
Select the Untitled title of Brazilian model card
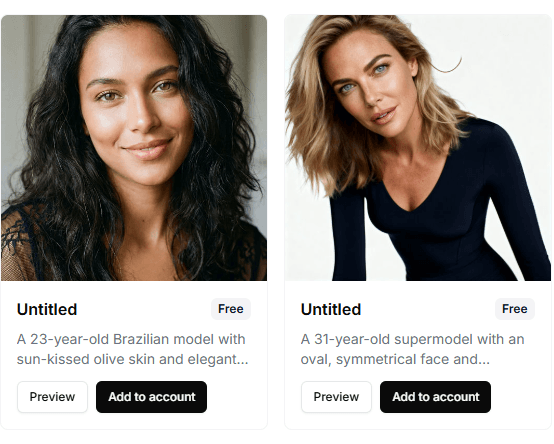[47, 309]
